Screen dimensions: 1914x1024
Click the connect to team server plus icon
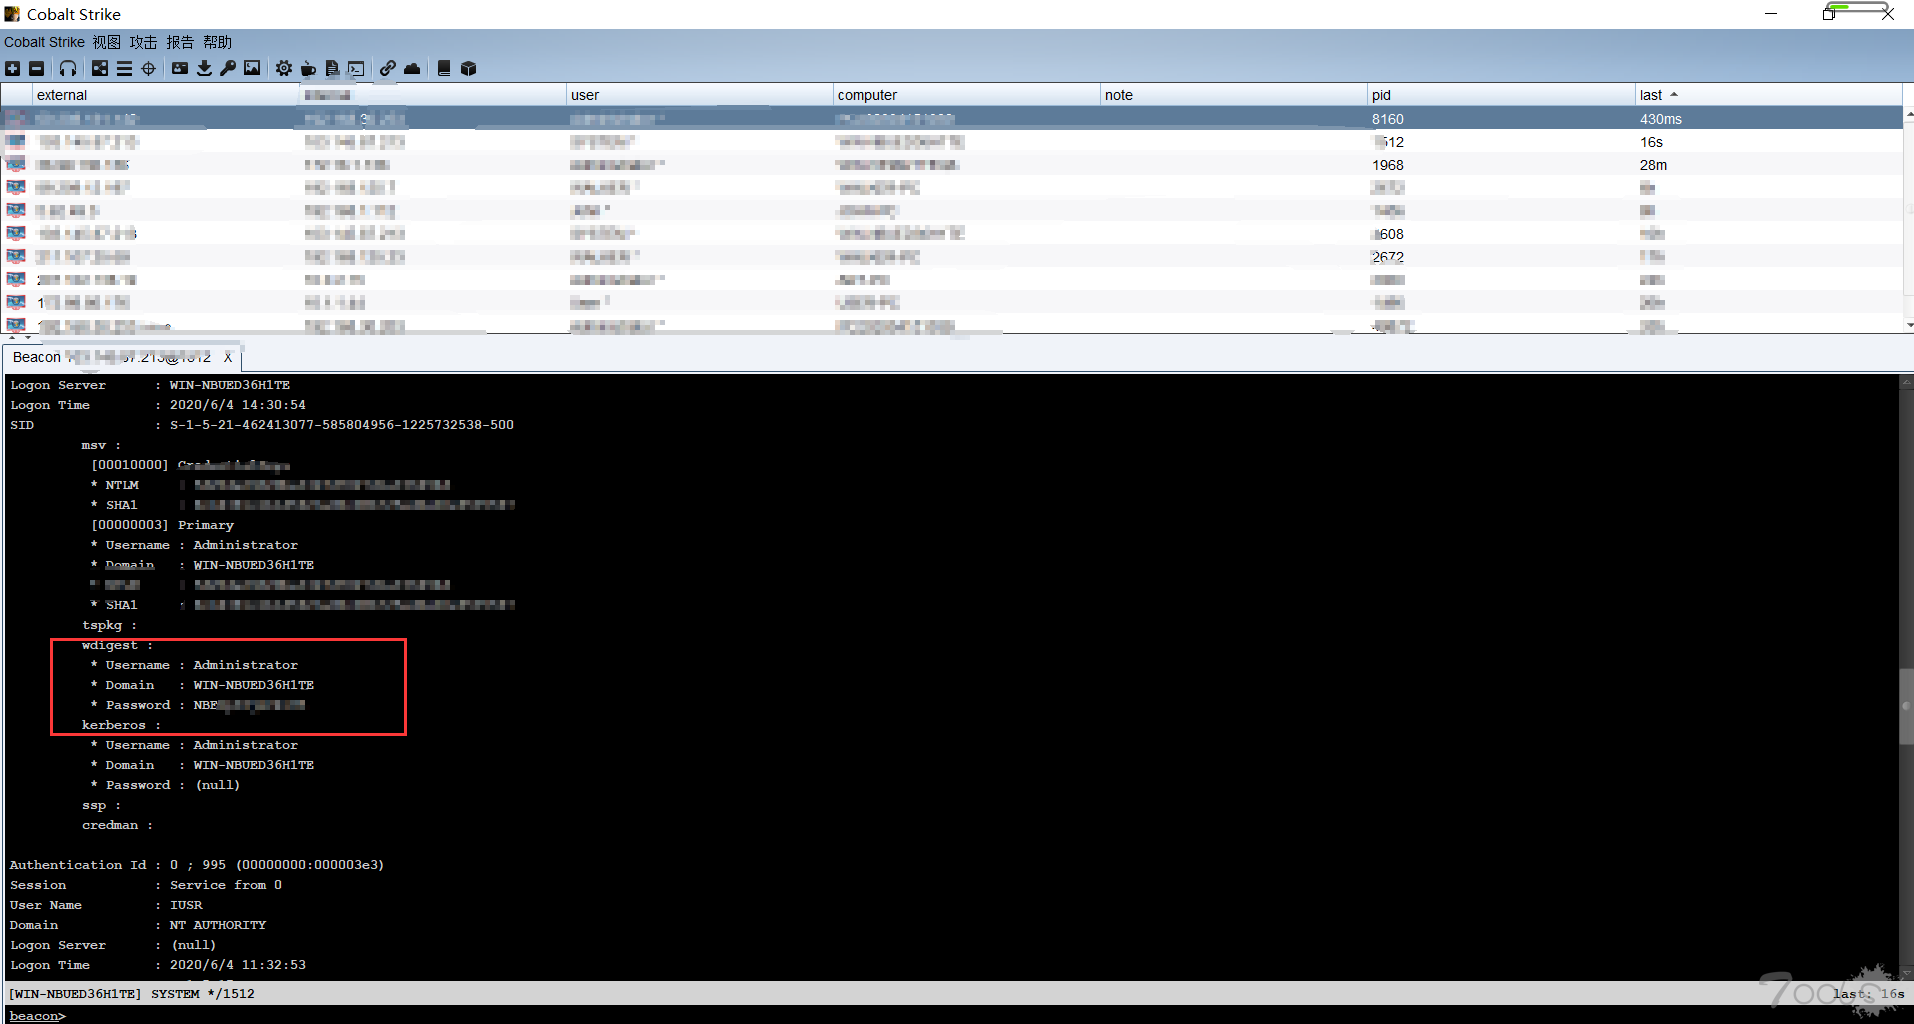12,69
